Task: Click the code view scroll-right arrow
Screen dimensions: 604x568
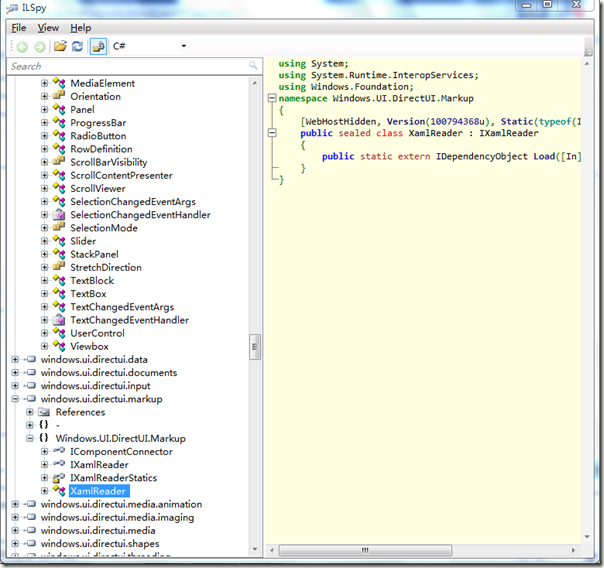Action: pos(573,550)
